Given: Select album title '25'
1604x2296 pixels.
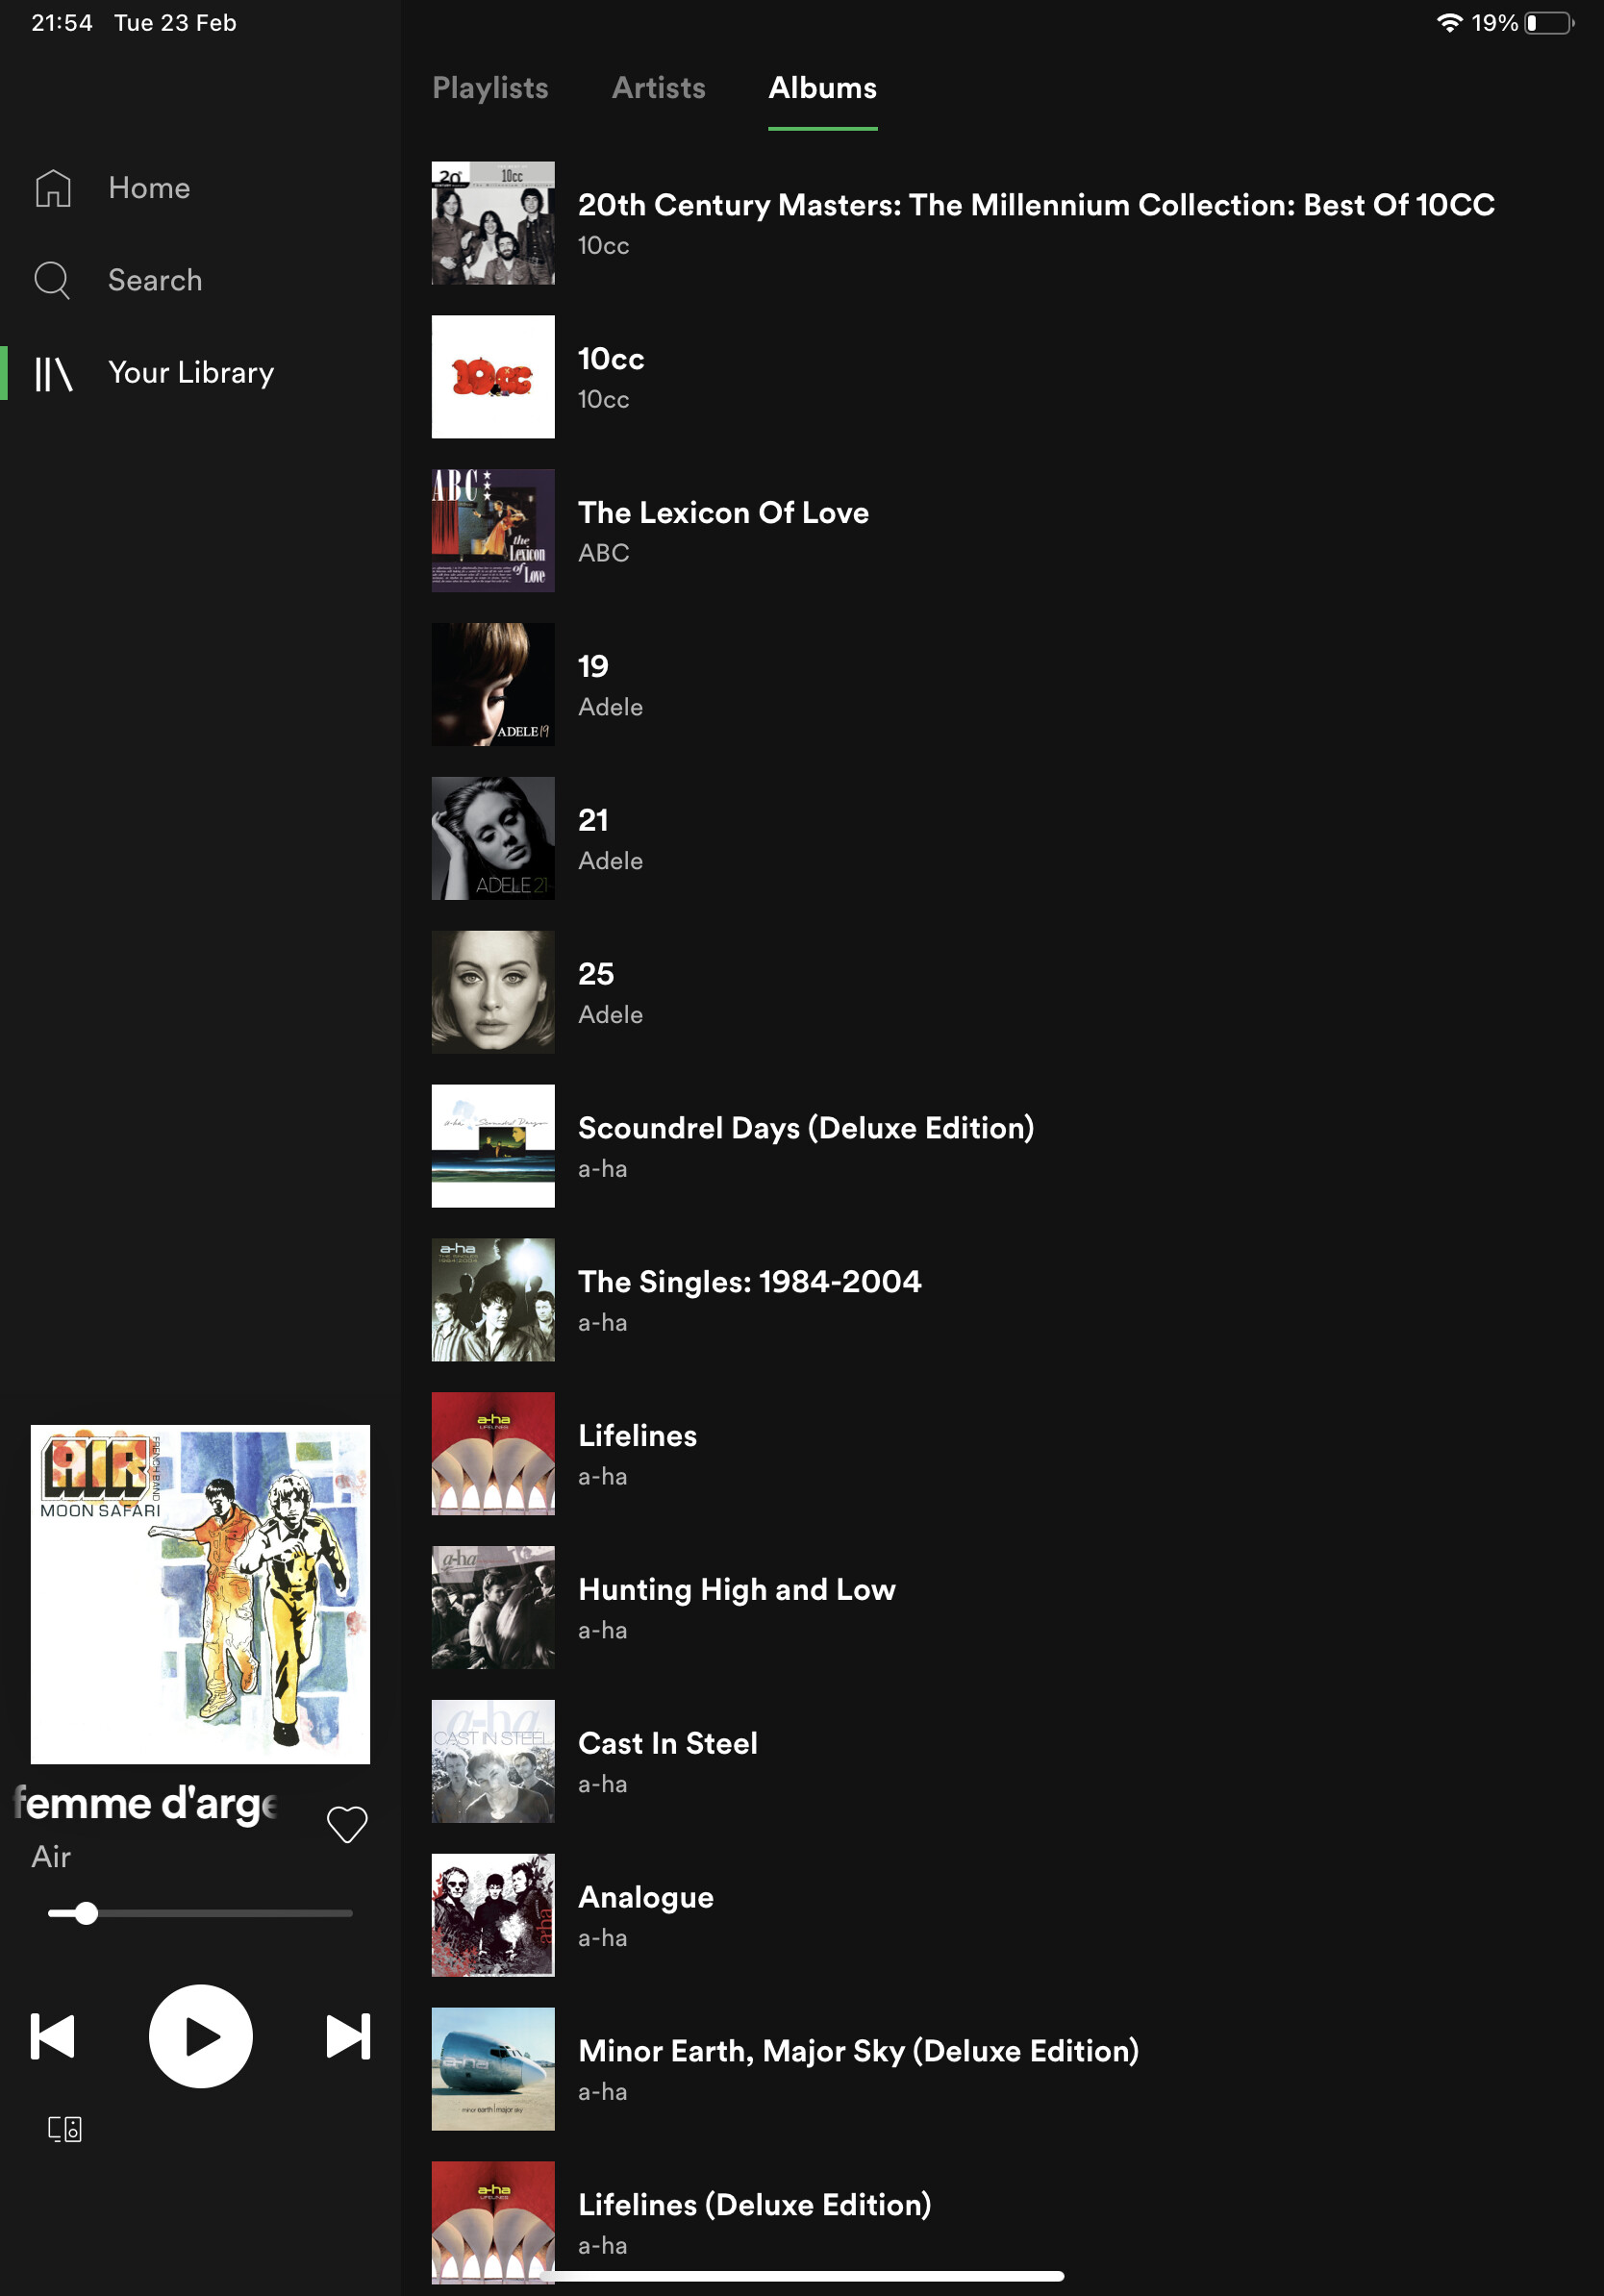Looking at the screenshot, I should click(x=596, y=974).
